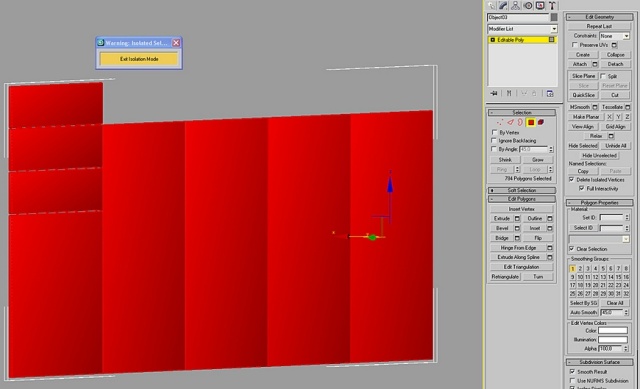Select Vertex sub-object level icon
Screen dimensions: 640x389
(500, 122)
